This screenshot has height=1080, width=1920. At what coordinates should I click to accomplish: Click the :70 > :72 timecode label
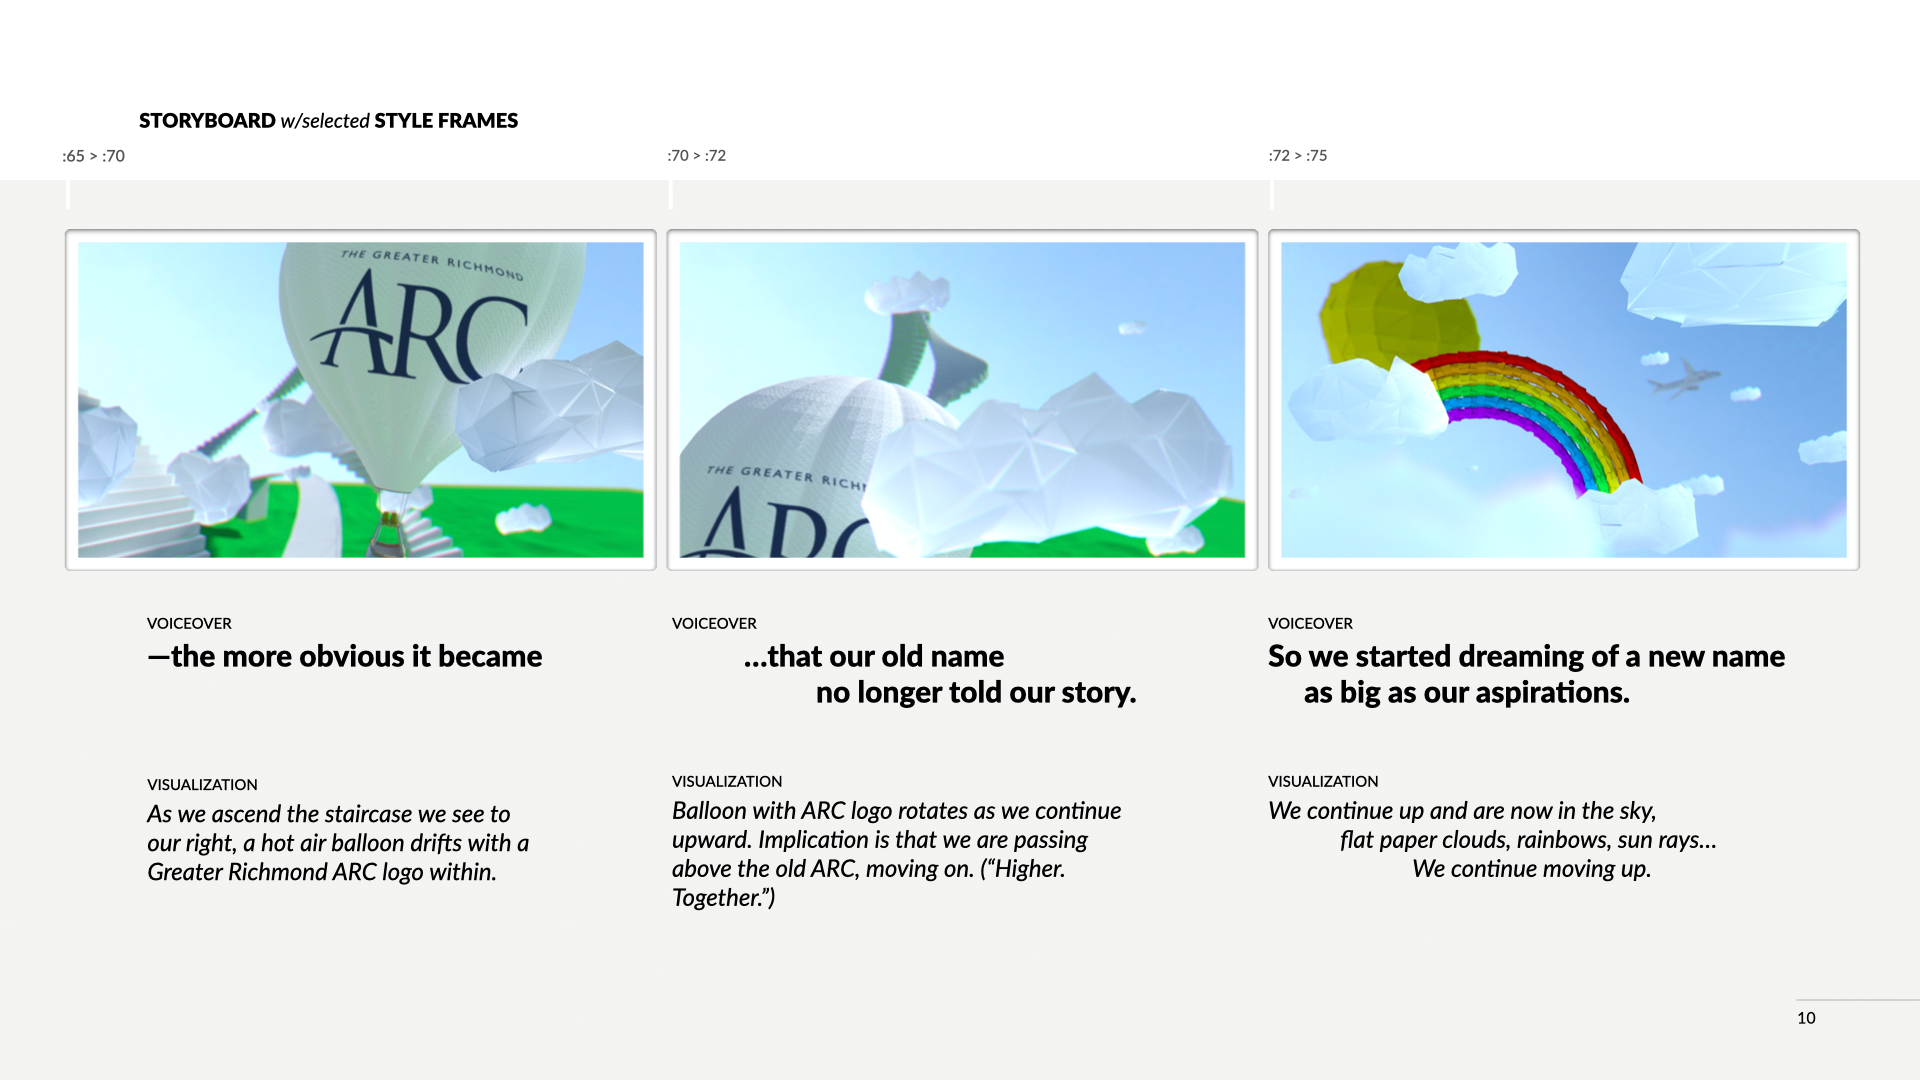[x=696, y=156]
